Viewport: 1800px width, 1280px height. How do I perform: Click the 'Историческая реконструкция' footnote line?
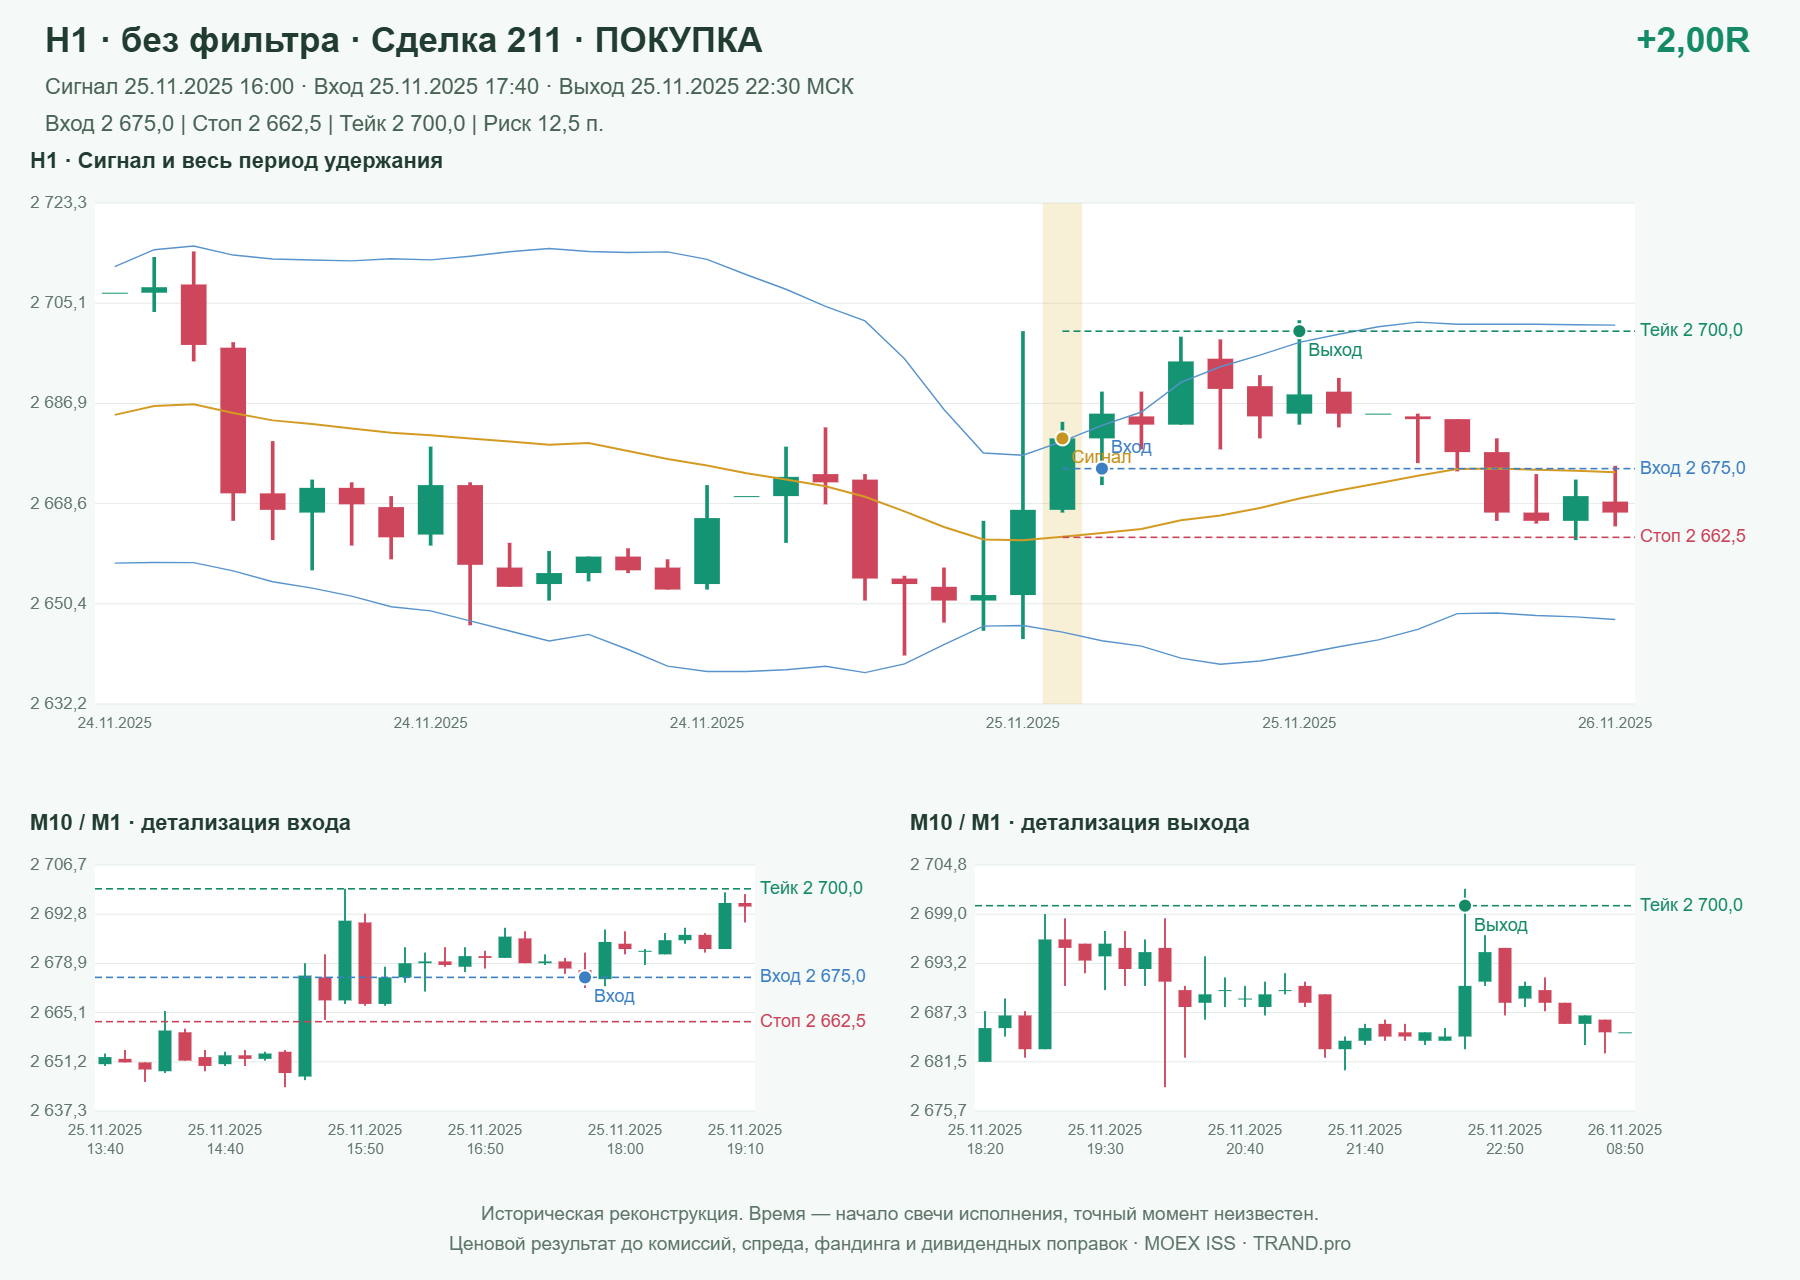coord(900,1214)
